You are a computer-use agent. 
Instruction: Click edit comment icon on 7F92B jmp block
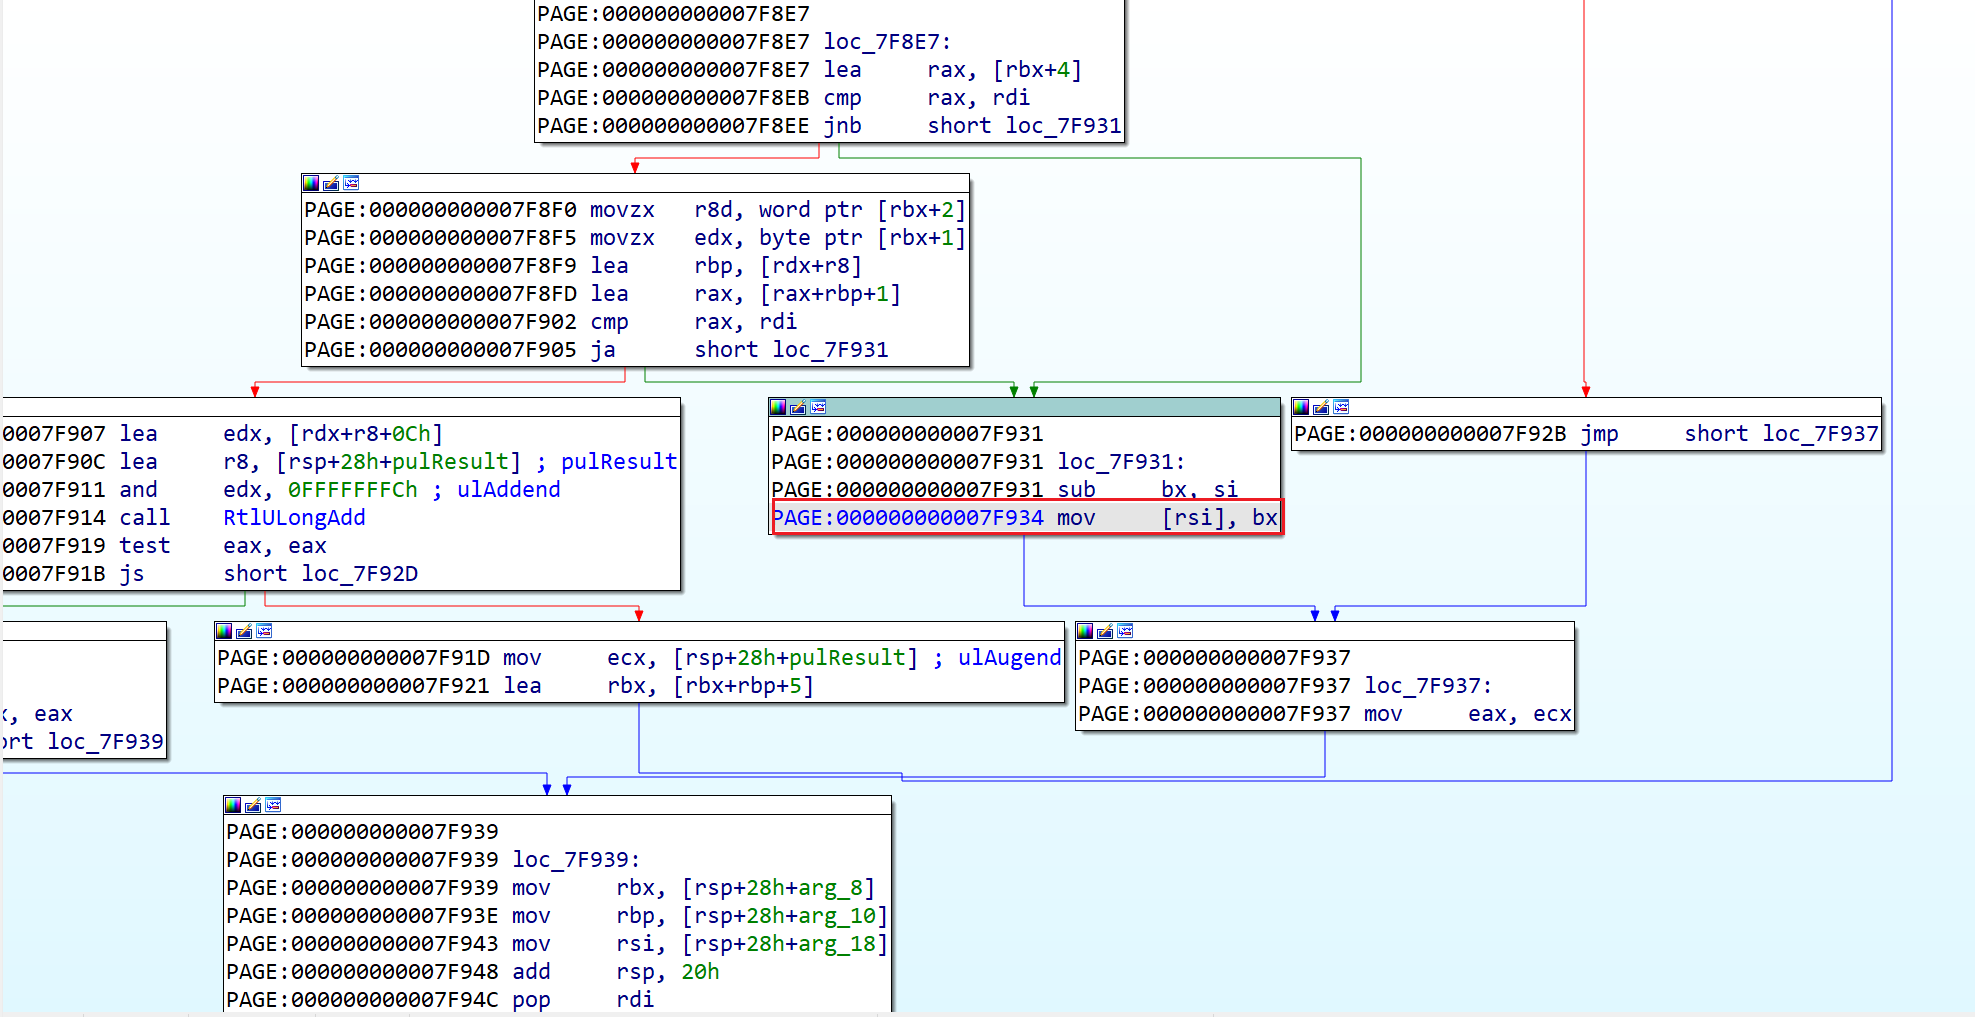coord(1321,407)
